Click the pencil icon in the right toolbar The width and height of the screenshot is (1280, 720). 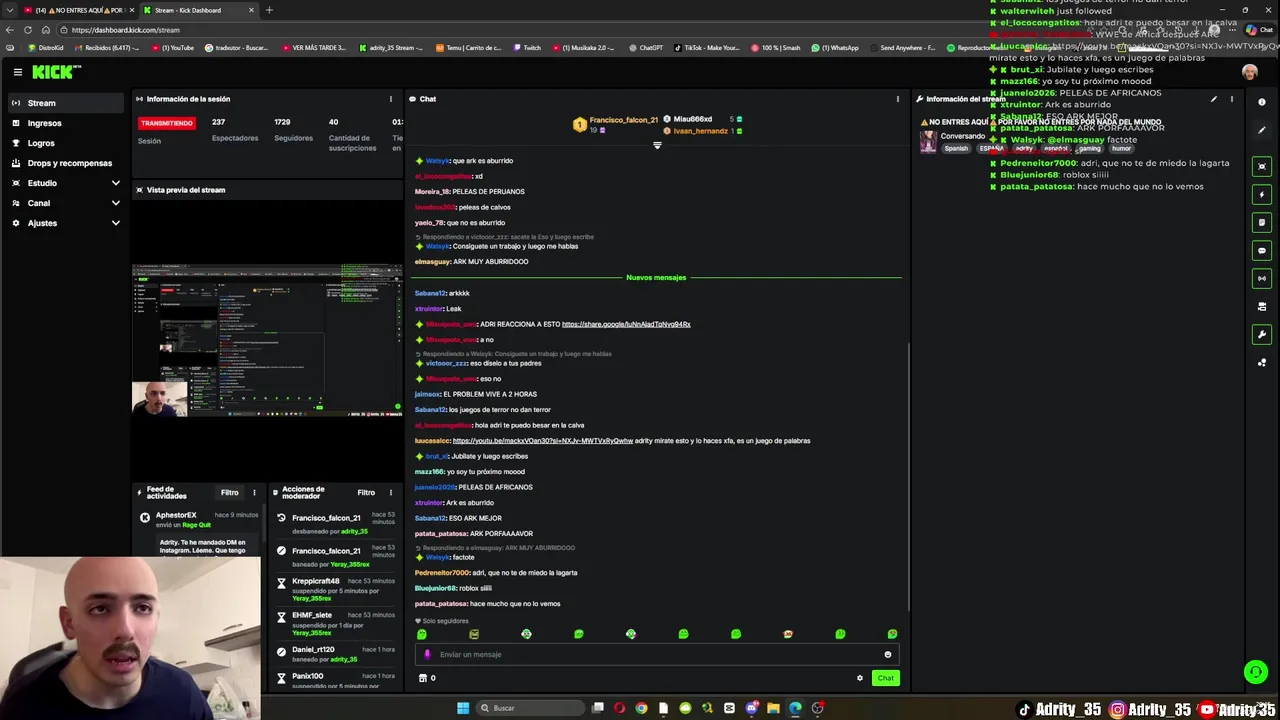(1262, 130)
